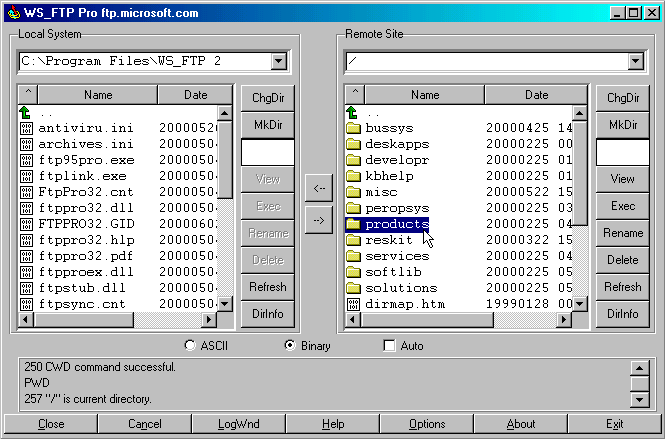Image resolution: width=665 pixels, height=439 pixels.
Task: Click the remote Delete button
Action: click(623, 260)
